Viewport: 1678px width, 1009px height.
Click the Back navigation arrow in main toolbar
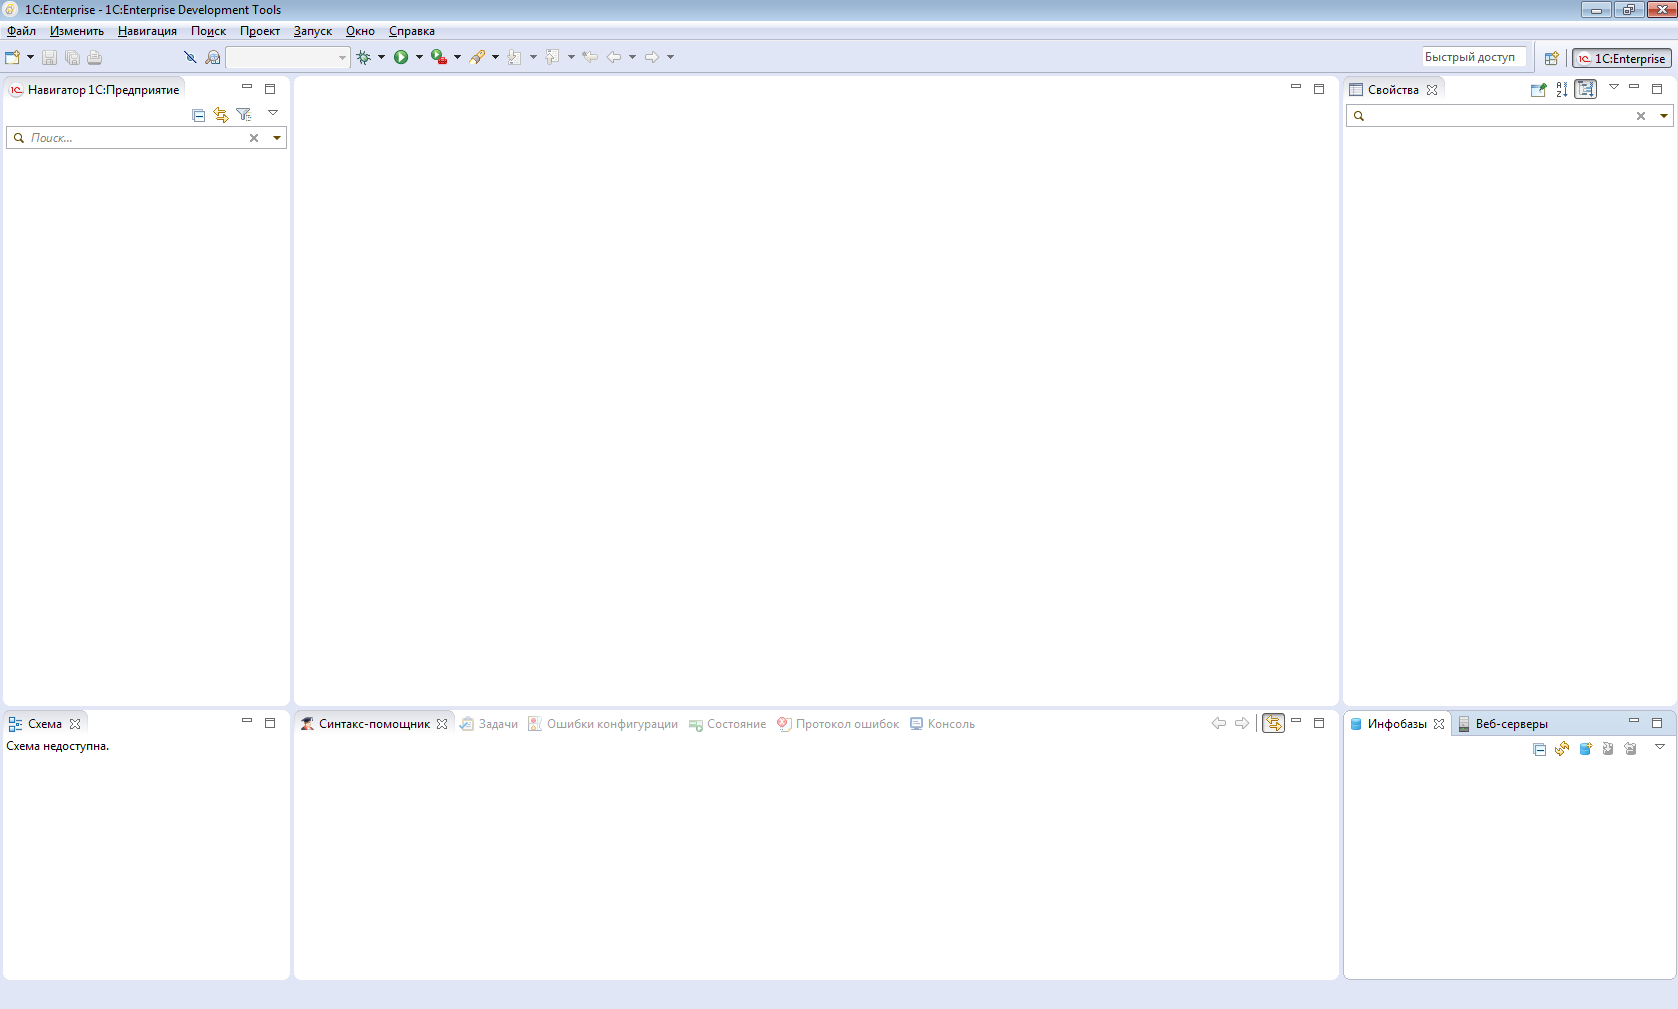pos(614,57)
